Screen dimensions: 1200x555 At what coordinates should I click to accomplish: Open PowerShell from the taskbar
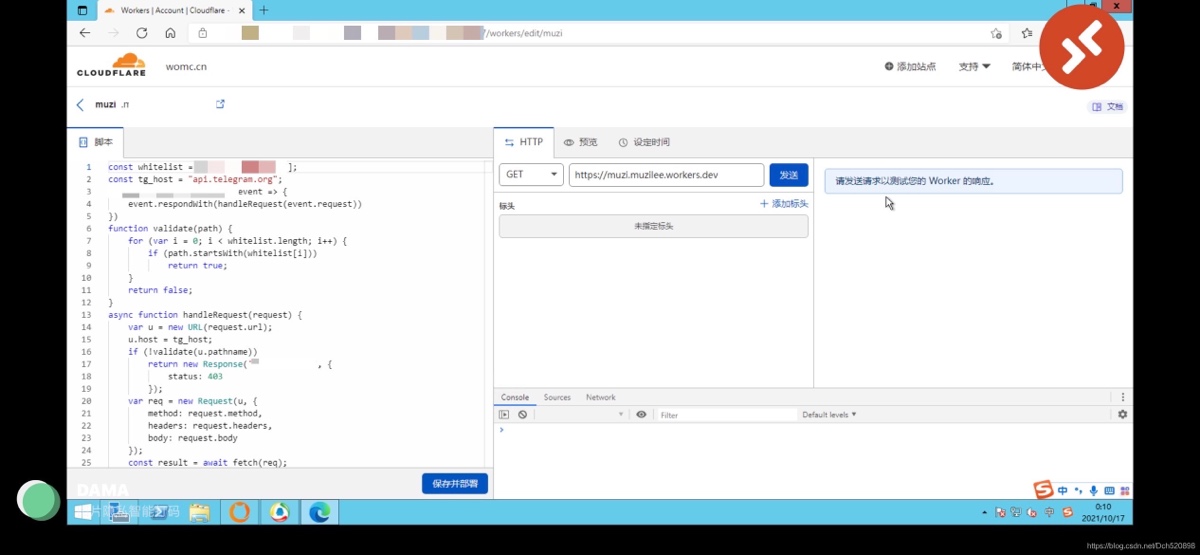pyautogui.click(x=159, y=512)
